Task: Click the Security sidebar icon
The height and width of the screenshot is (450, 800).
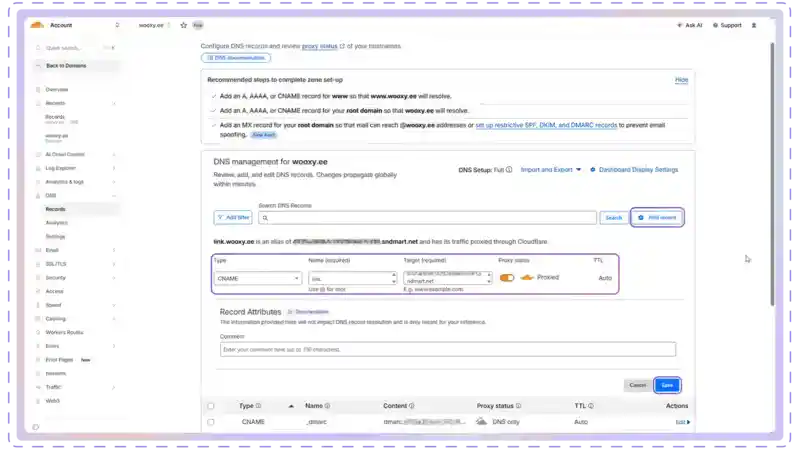Action: 38,278
